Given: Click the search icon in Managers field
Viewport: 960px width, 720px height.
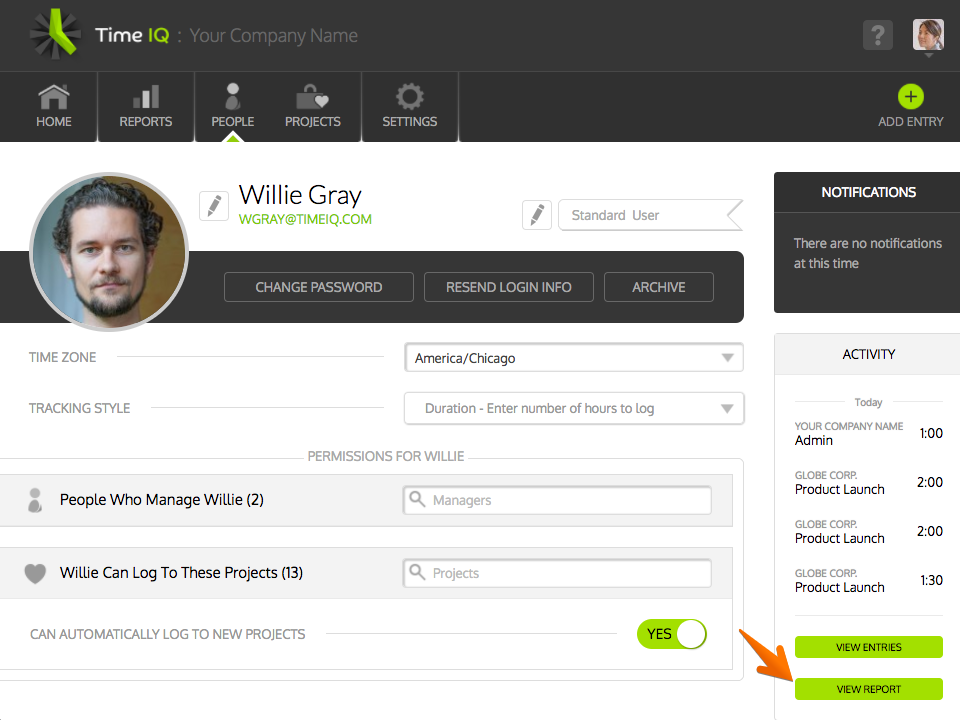Looking at the screenshot, I should [x=417, y=499].
